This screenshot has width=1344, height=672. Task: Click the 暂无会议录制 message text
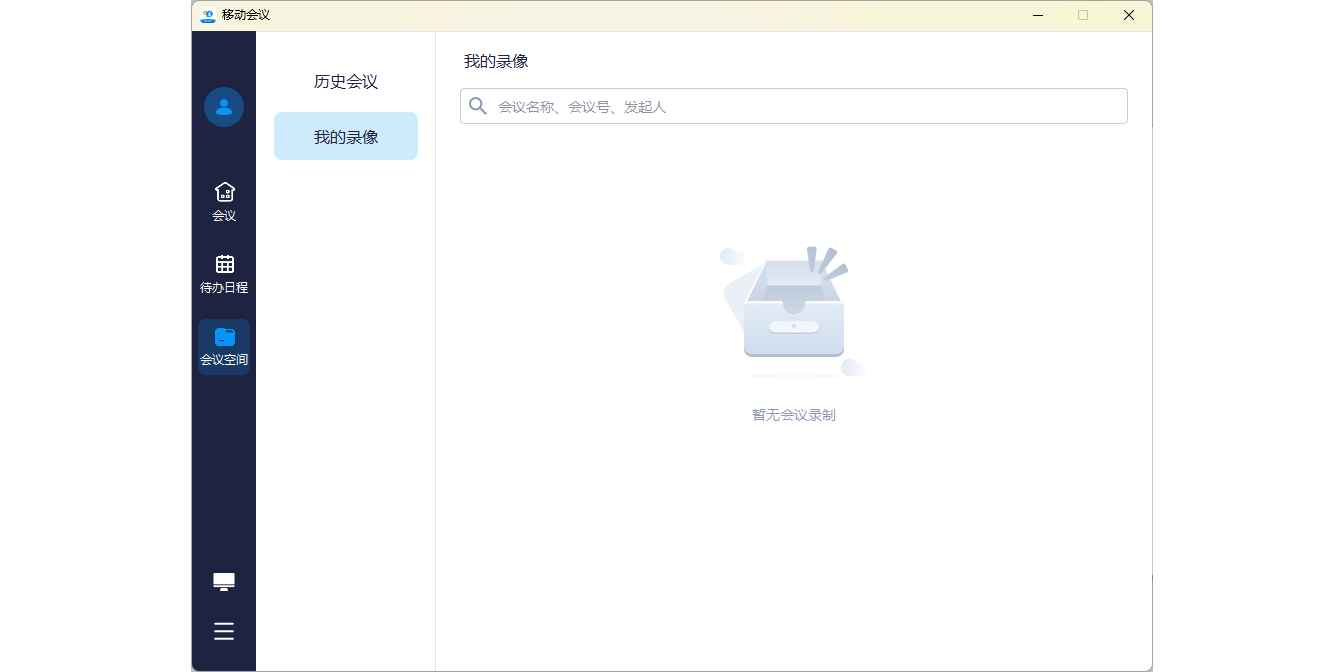tap(793, 415)
